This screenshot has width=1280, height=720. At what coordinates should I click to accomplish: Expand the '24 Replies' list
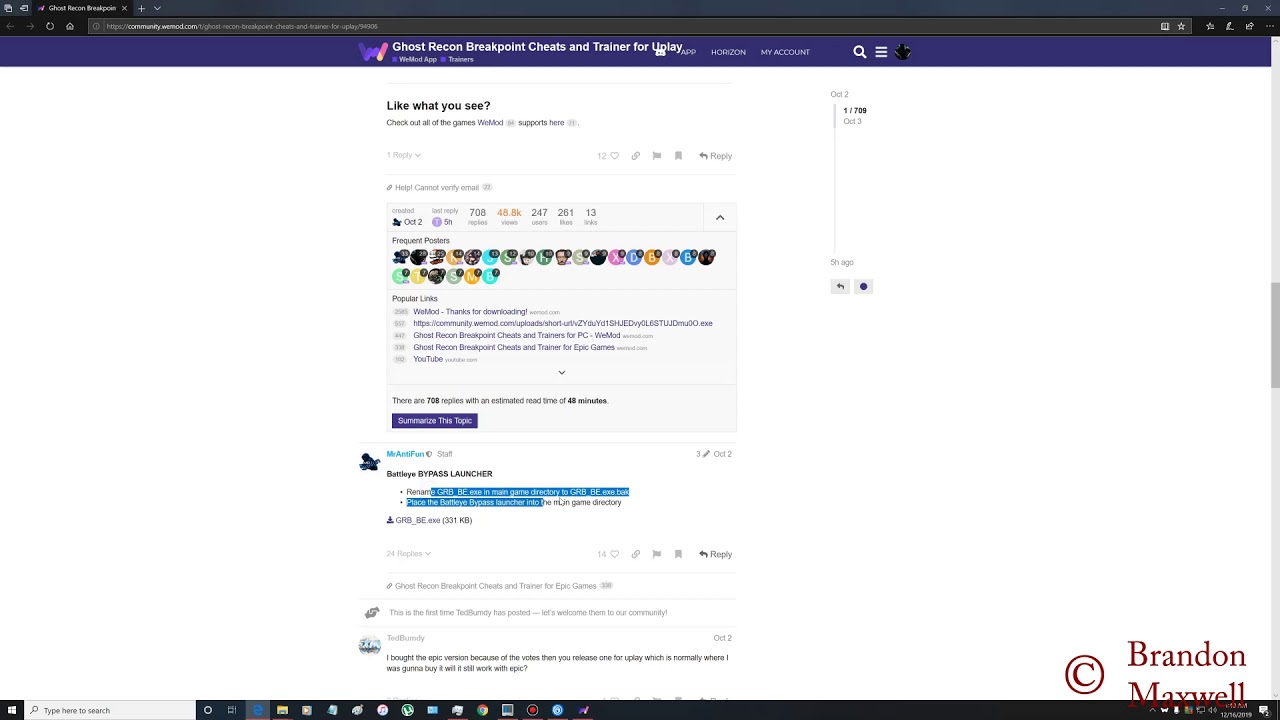pyautogui.click(x=409, y=553)
